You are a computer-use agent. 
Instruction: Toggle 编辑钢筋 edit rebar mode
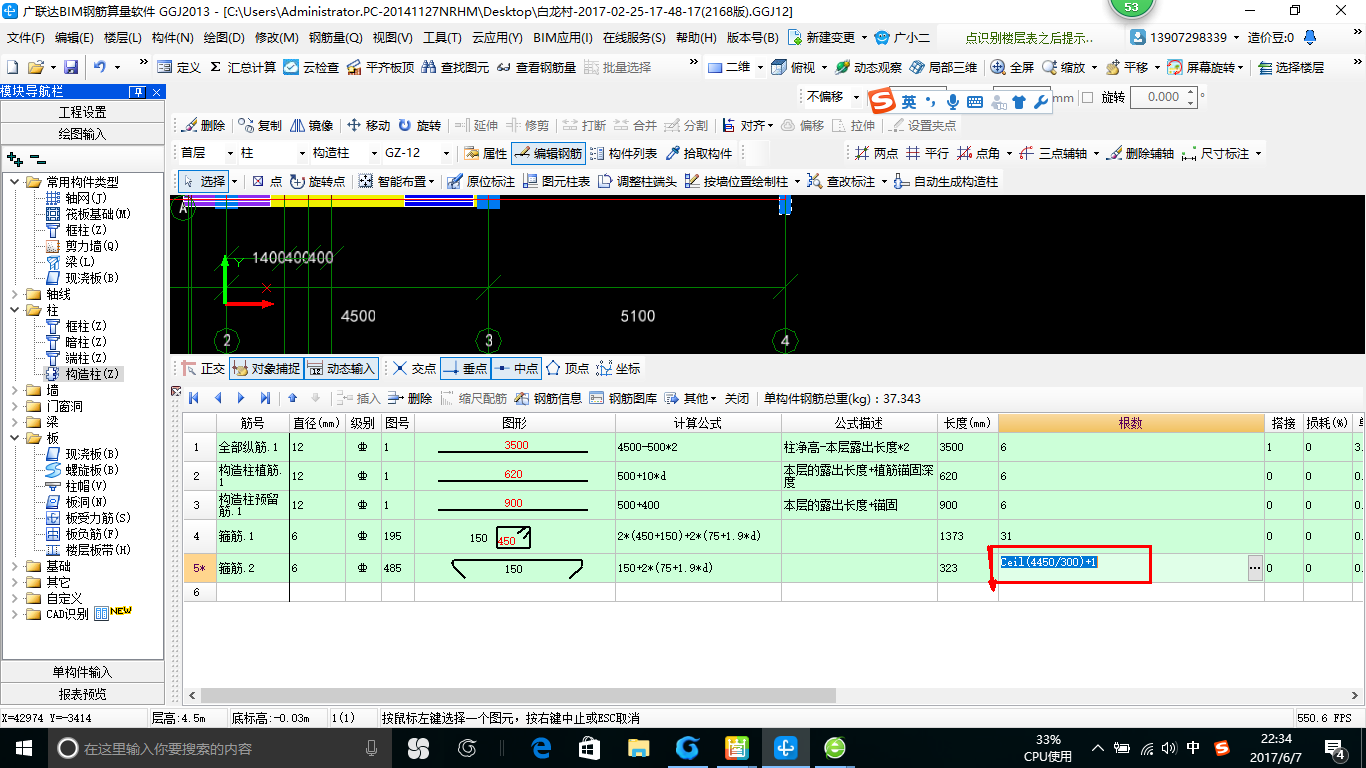(x=548, y=153)
